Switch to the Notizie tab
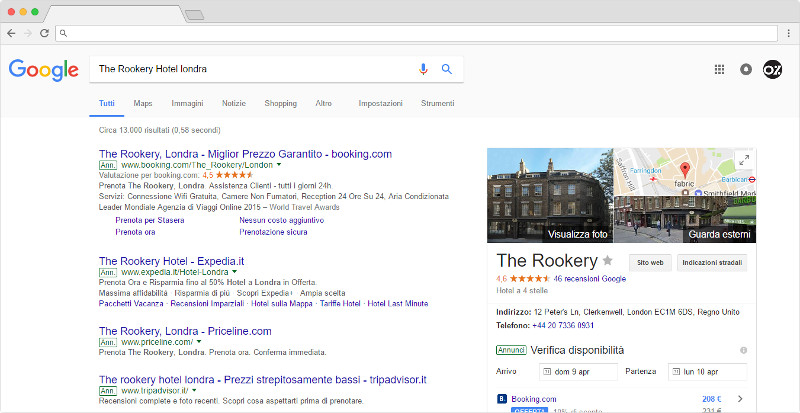Viewport: 800px width, 413px height. pos(234,104)
